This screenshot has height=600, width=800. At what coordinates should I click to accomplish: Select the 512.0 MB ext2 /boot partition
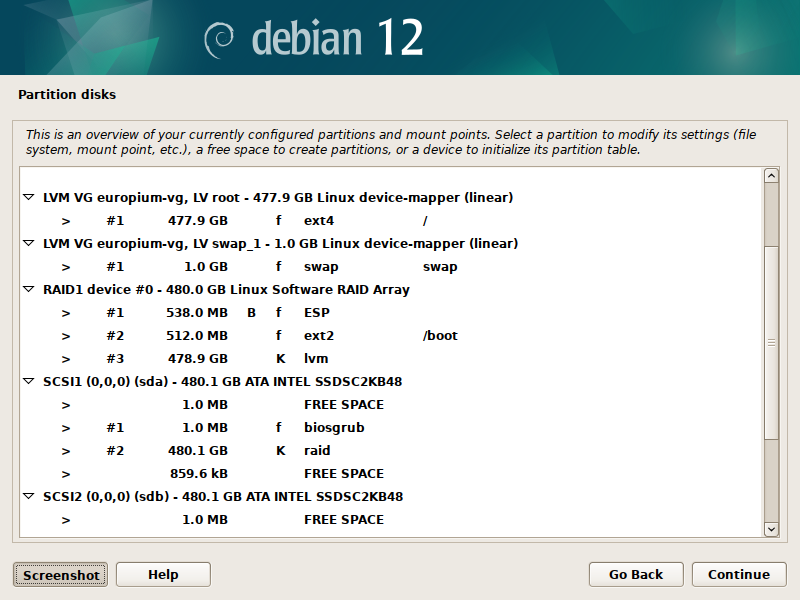pos(250,336)
